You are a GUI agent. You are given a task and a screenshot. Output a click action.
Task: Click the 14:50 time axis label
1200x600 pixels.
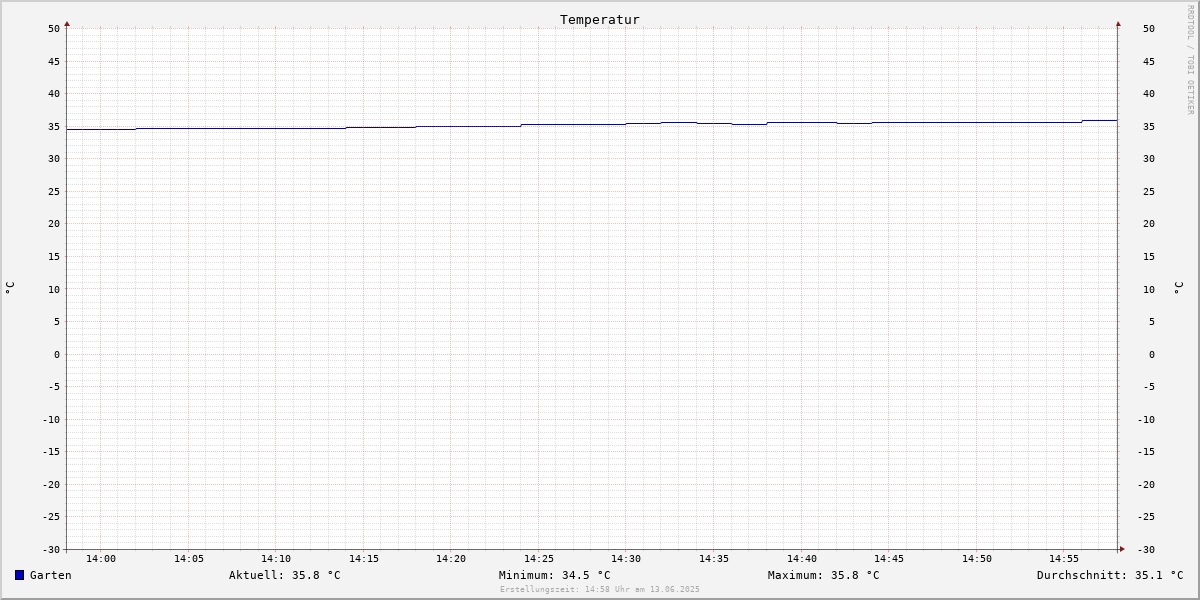click(x=977, y=559)
